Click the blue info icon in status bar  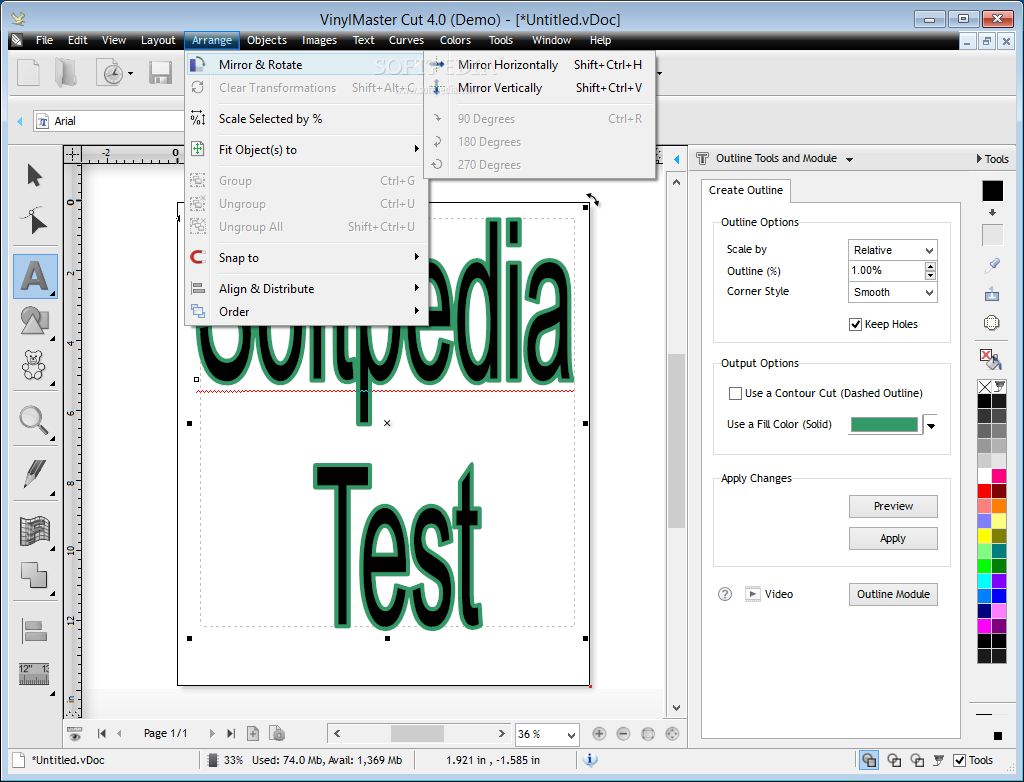[590, 759]
